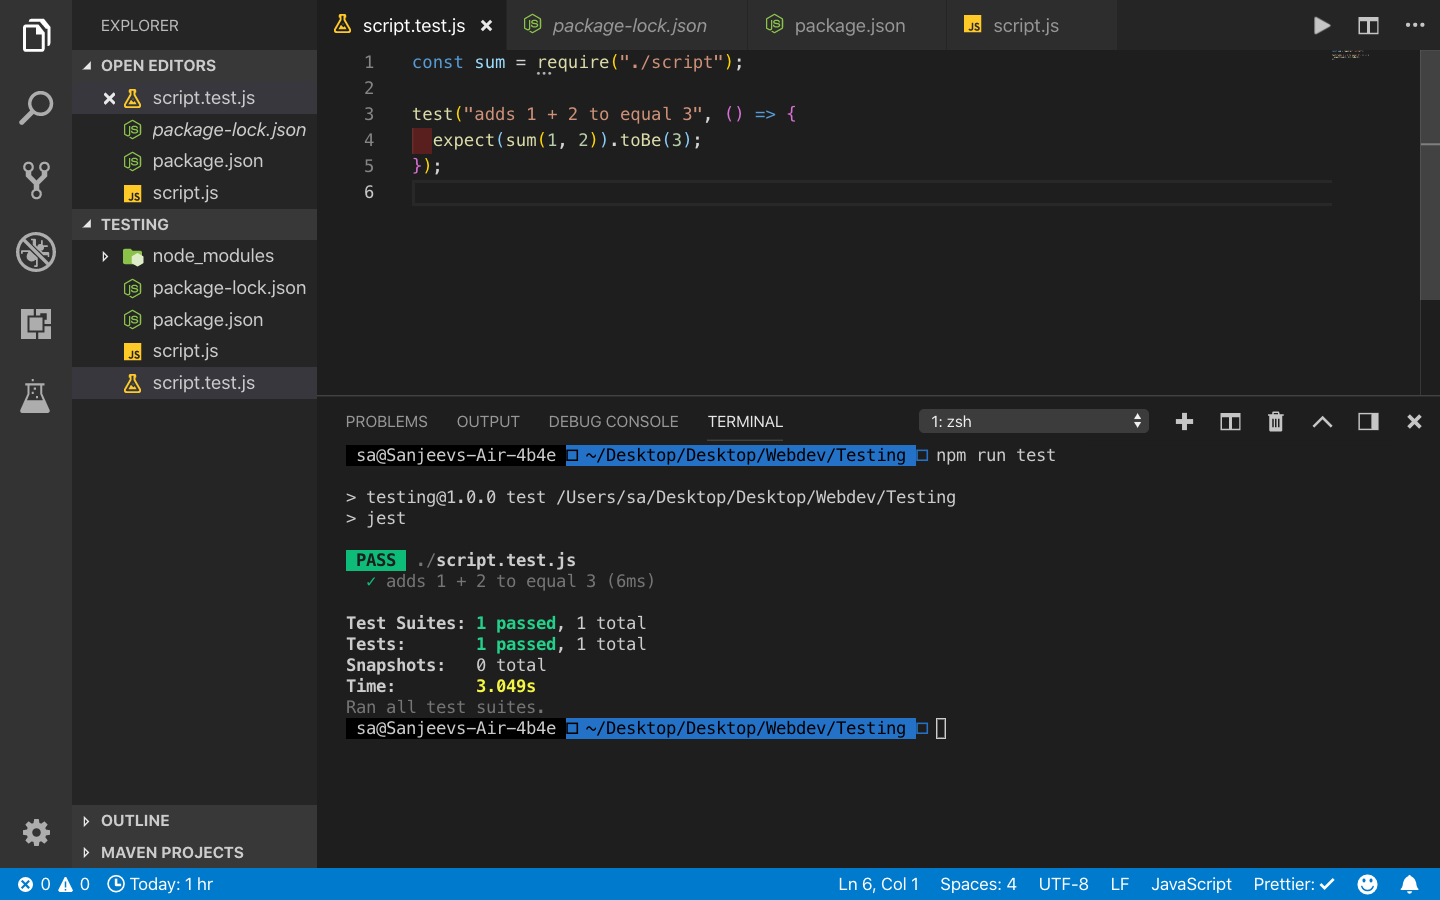Image resolution: width=1440 pixels, height=900 pixels.
Task: Open the terminal selector '1: zsh' dropdown
Action: click(1034, 421)
